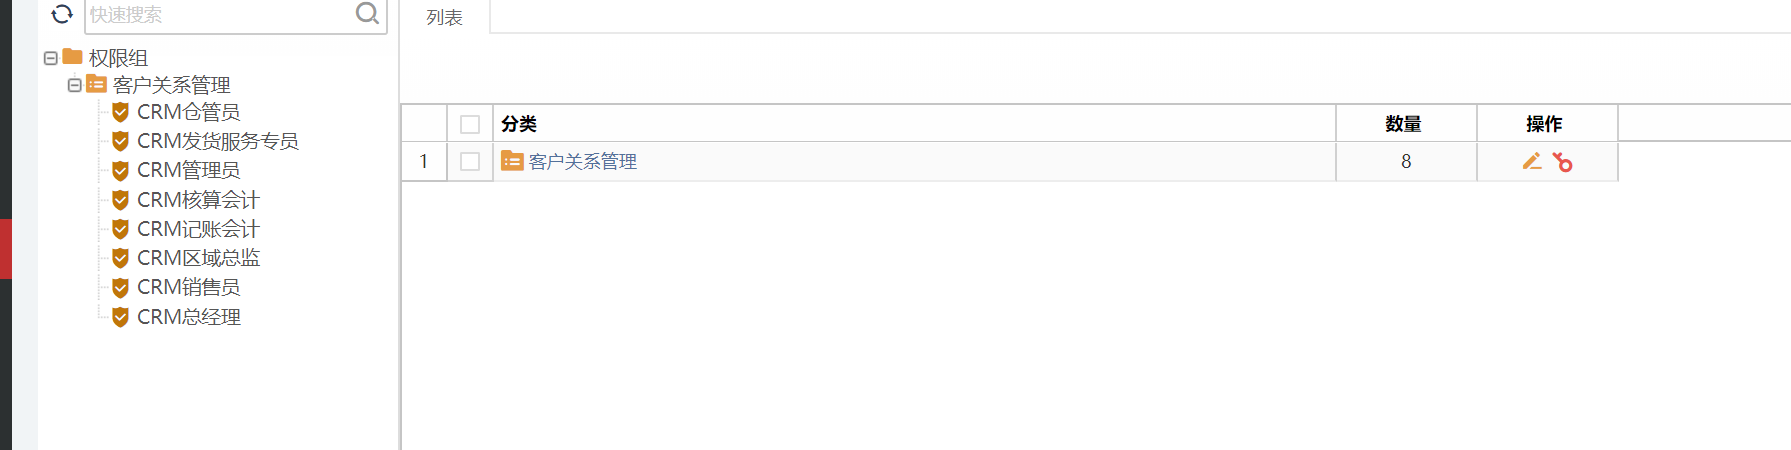Select CRM核算会计 role
1791x450 pixels.
198,200
